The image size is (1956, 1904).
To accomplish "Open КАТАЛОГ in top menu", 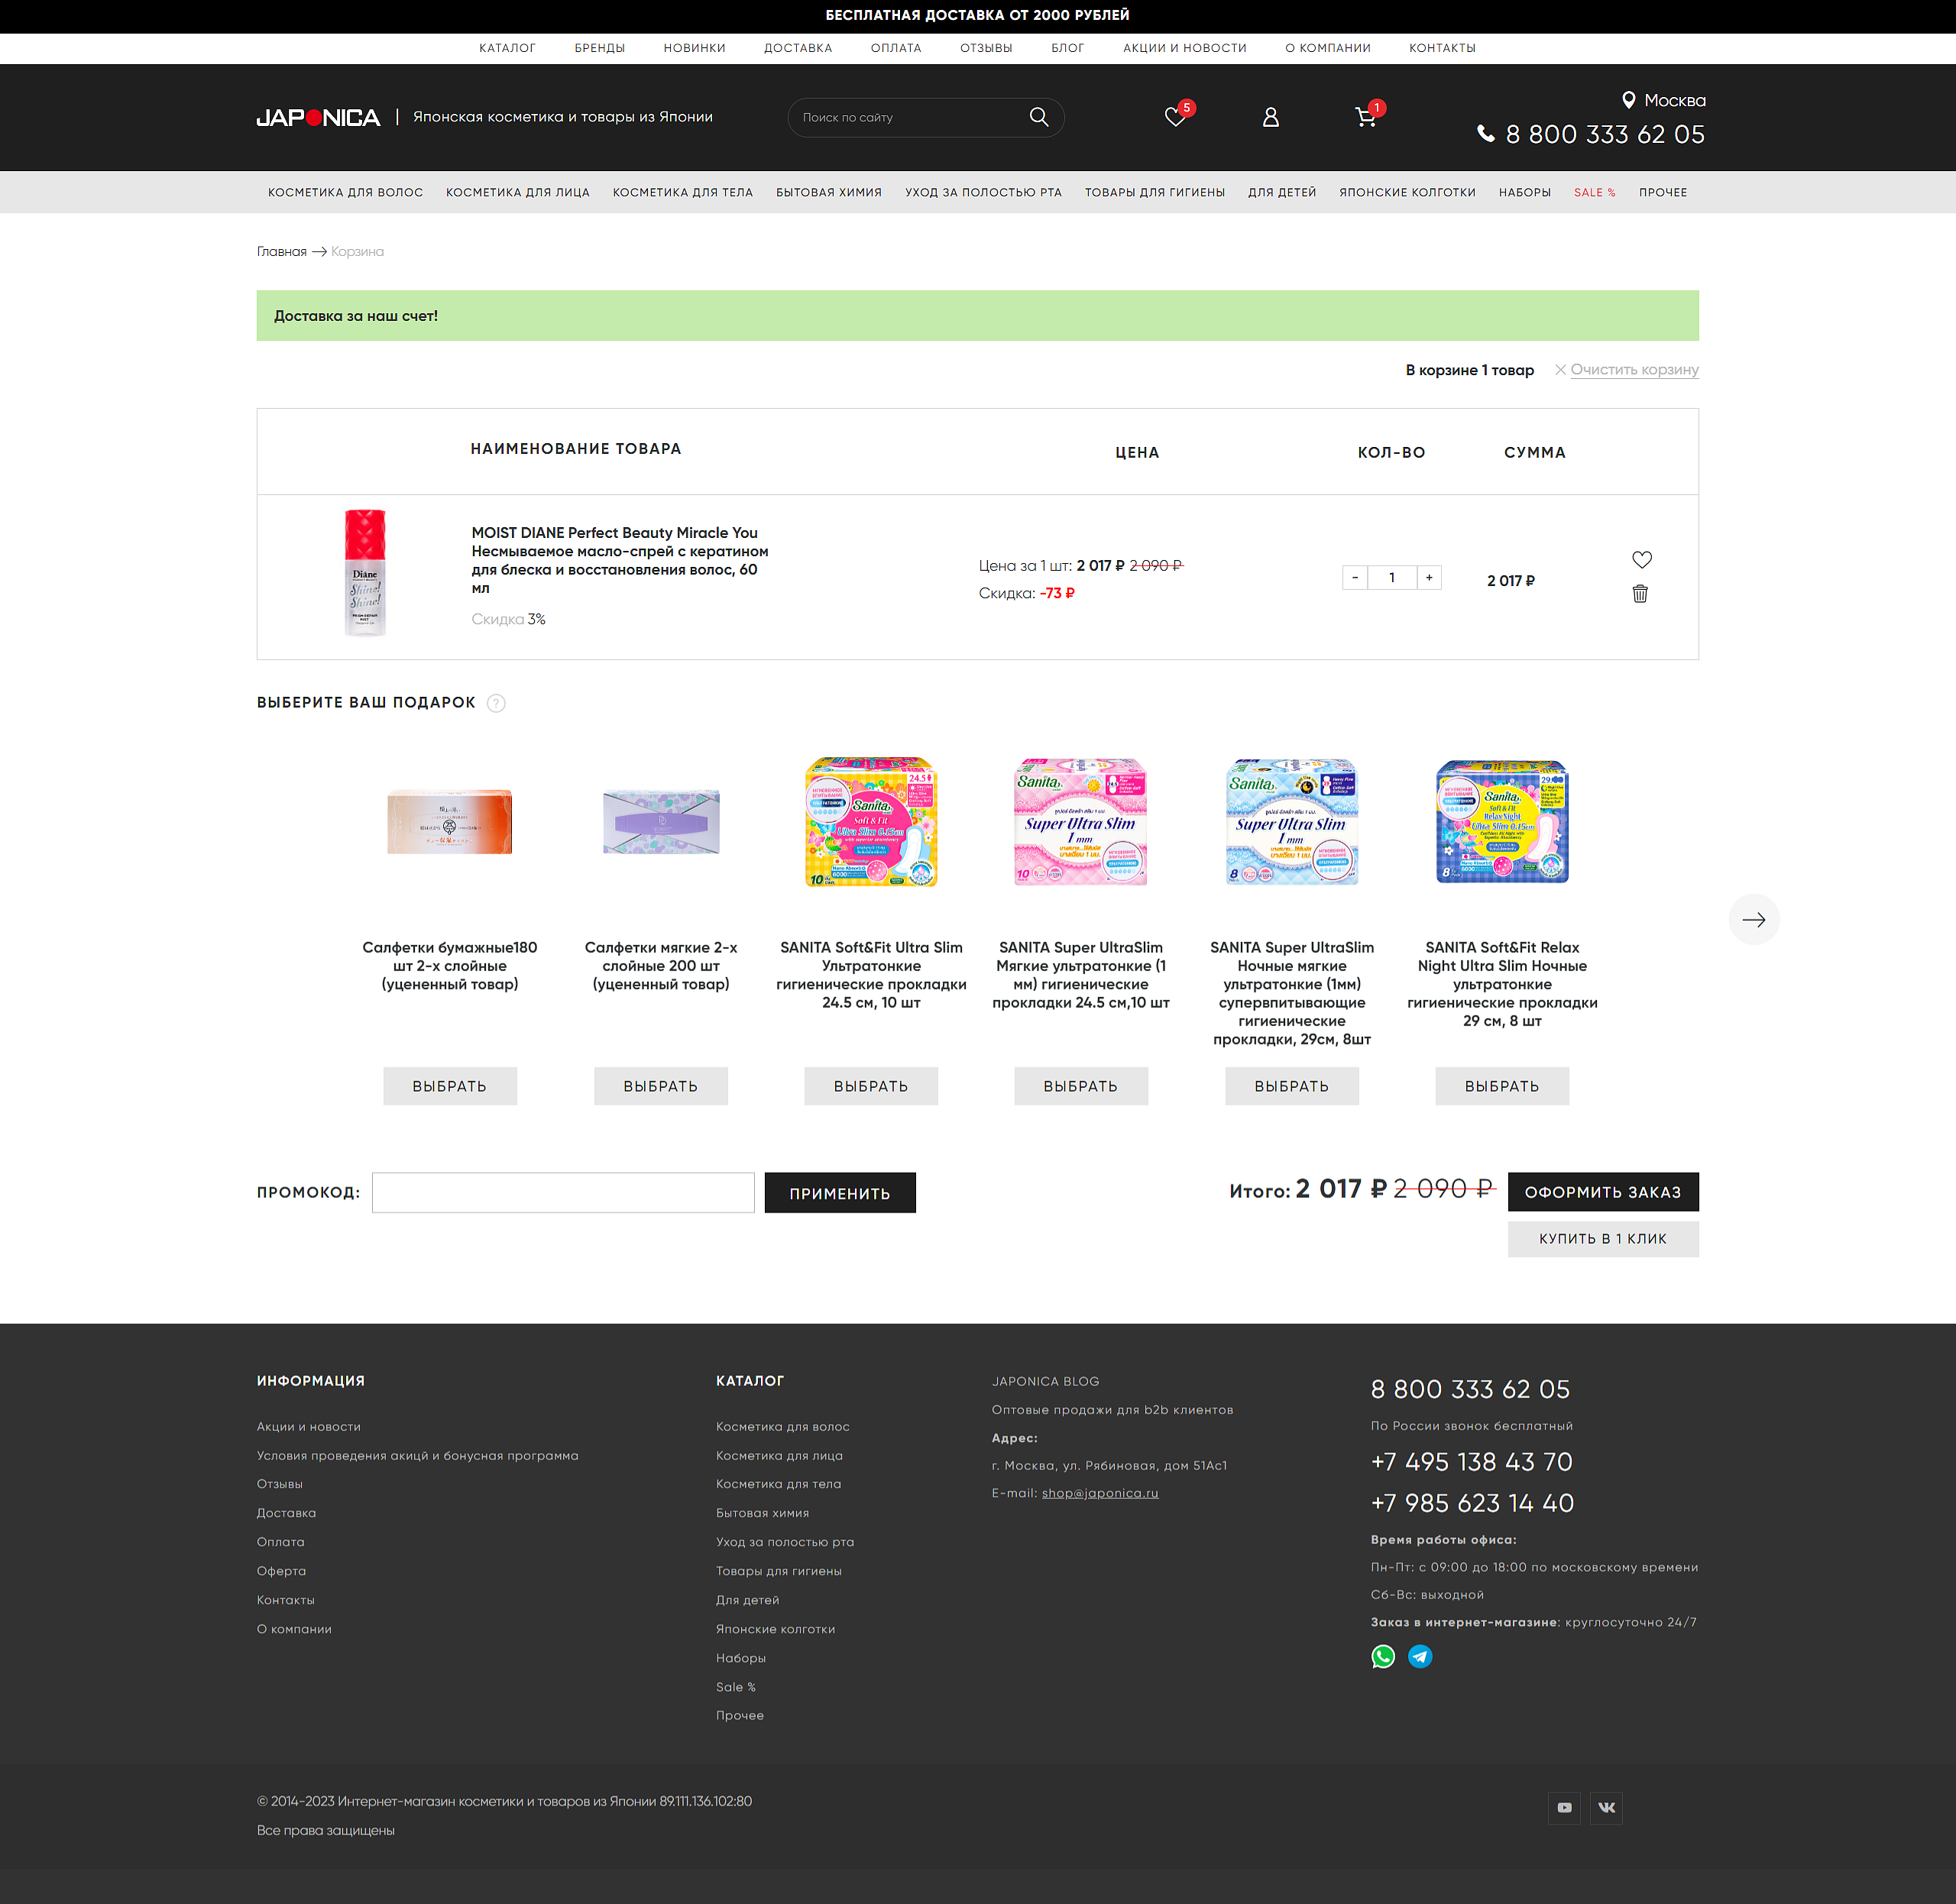I will 507,48.
